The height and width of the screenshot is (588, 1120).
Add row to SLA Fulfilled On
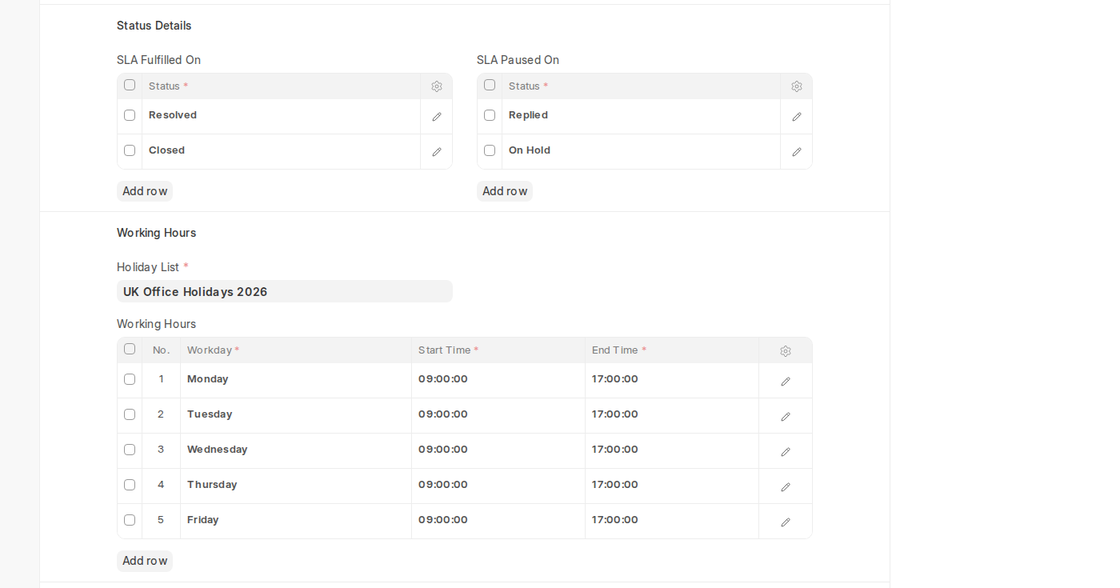click(x=144, y=191)
